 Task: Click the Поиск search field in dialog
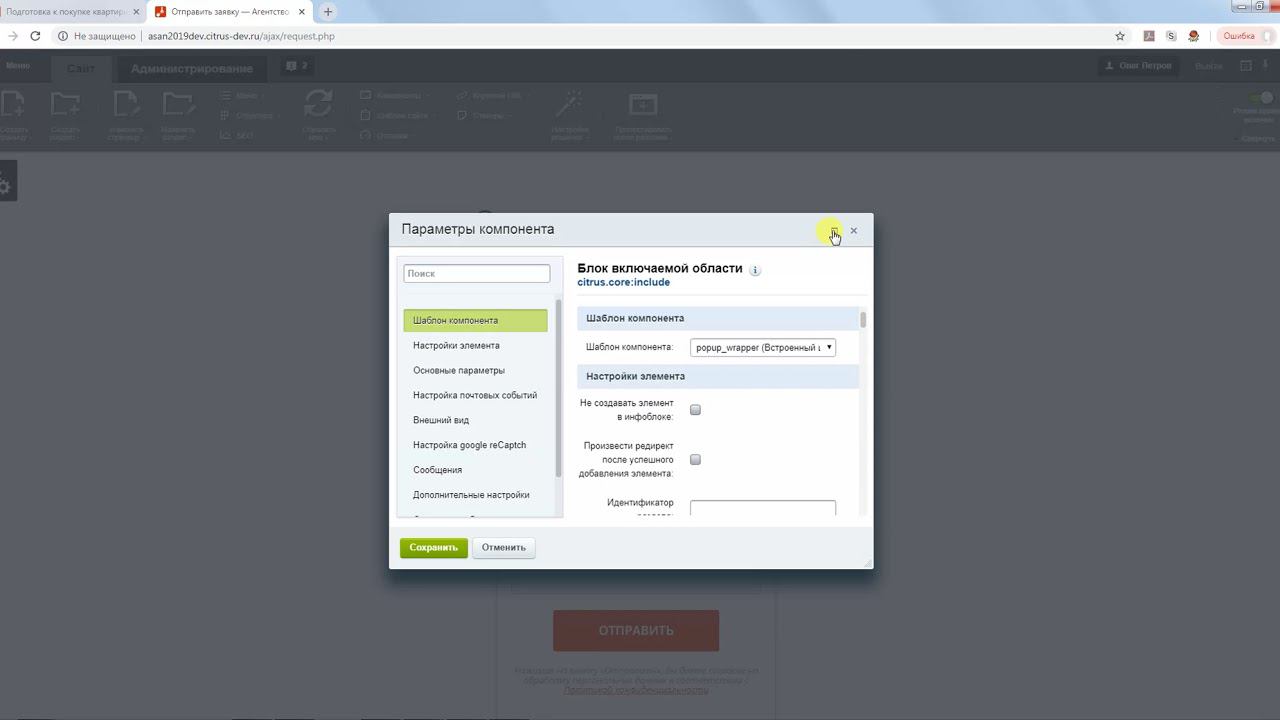[x=477, y=273]
